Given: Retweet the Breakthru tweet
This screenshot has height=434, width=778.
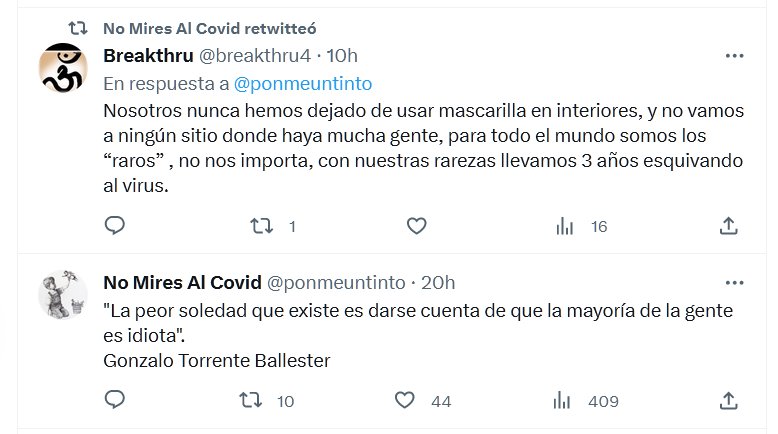Looking at the screenshot, I should pos(259,227).
